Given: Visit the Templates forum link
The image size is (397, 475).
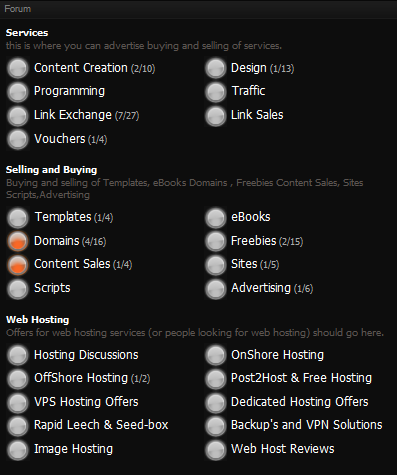Looking at the screenshot, I should 63,217.
